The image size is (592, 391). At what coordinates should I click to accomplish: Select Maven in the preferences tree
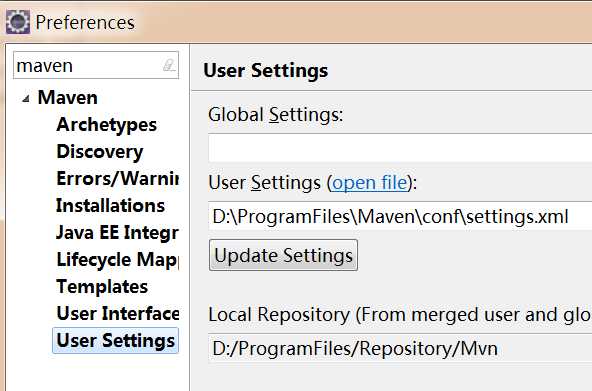[68, 98]
